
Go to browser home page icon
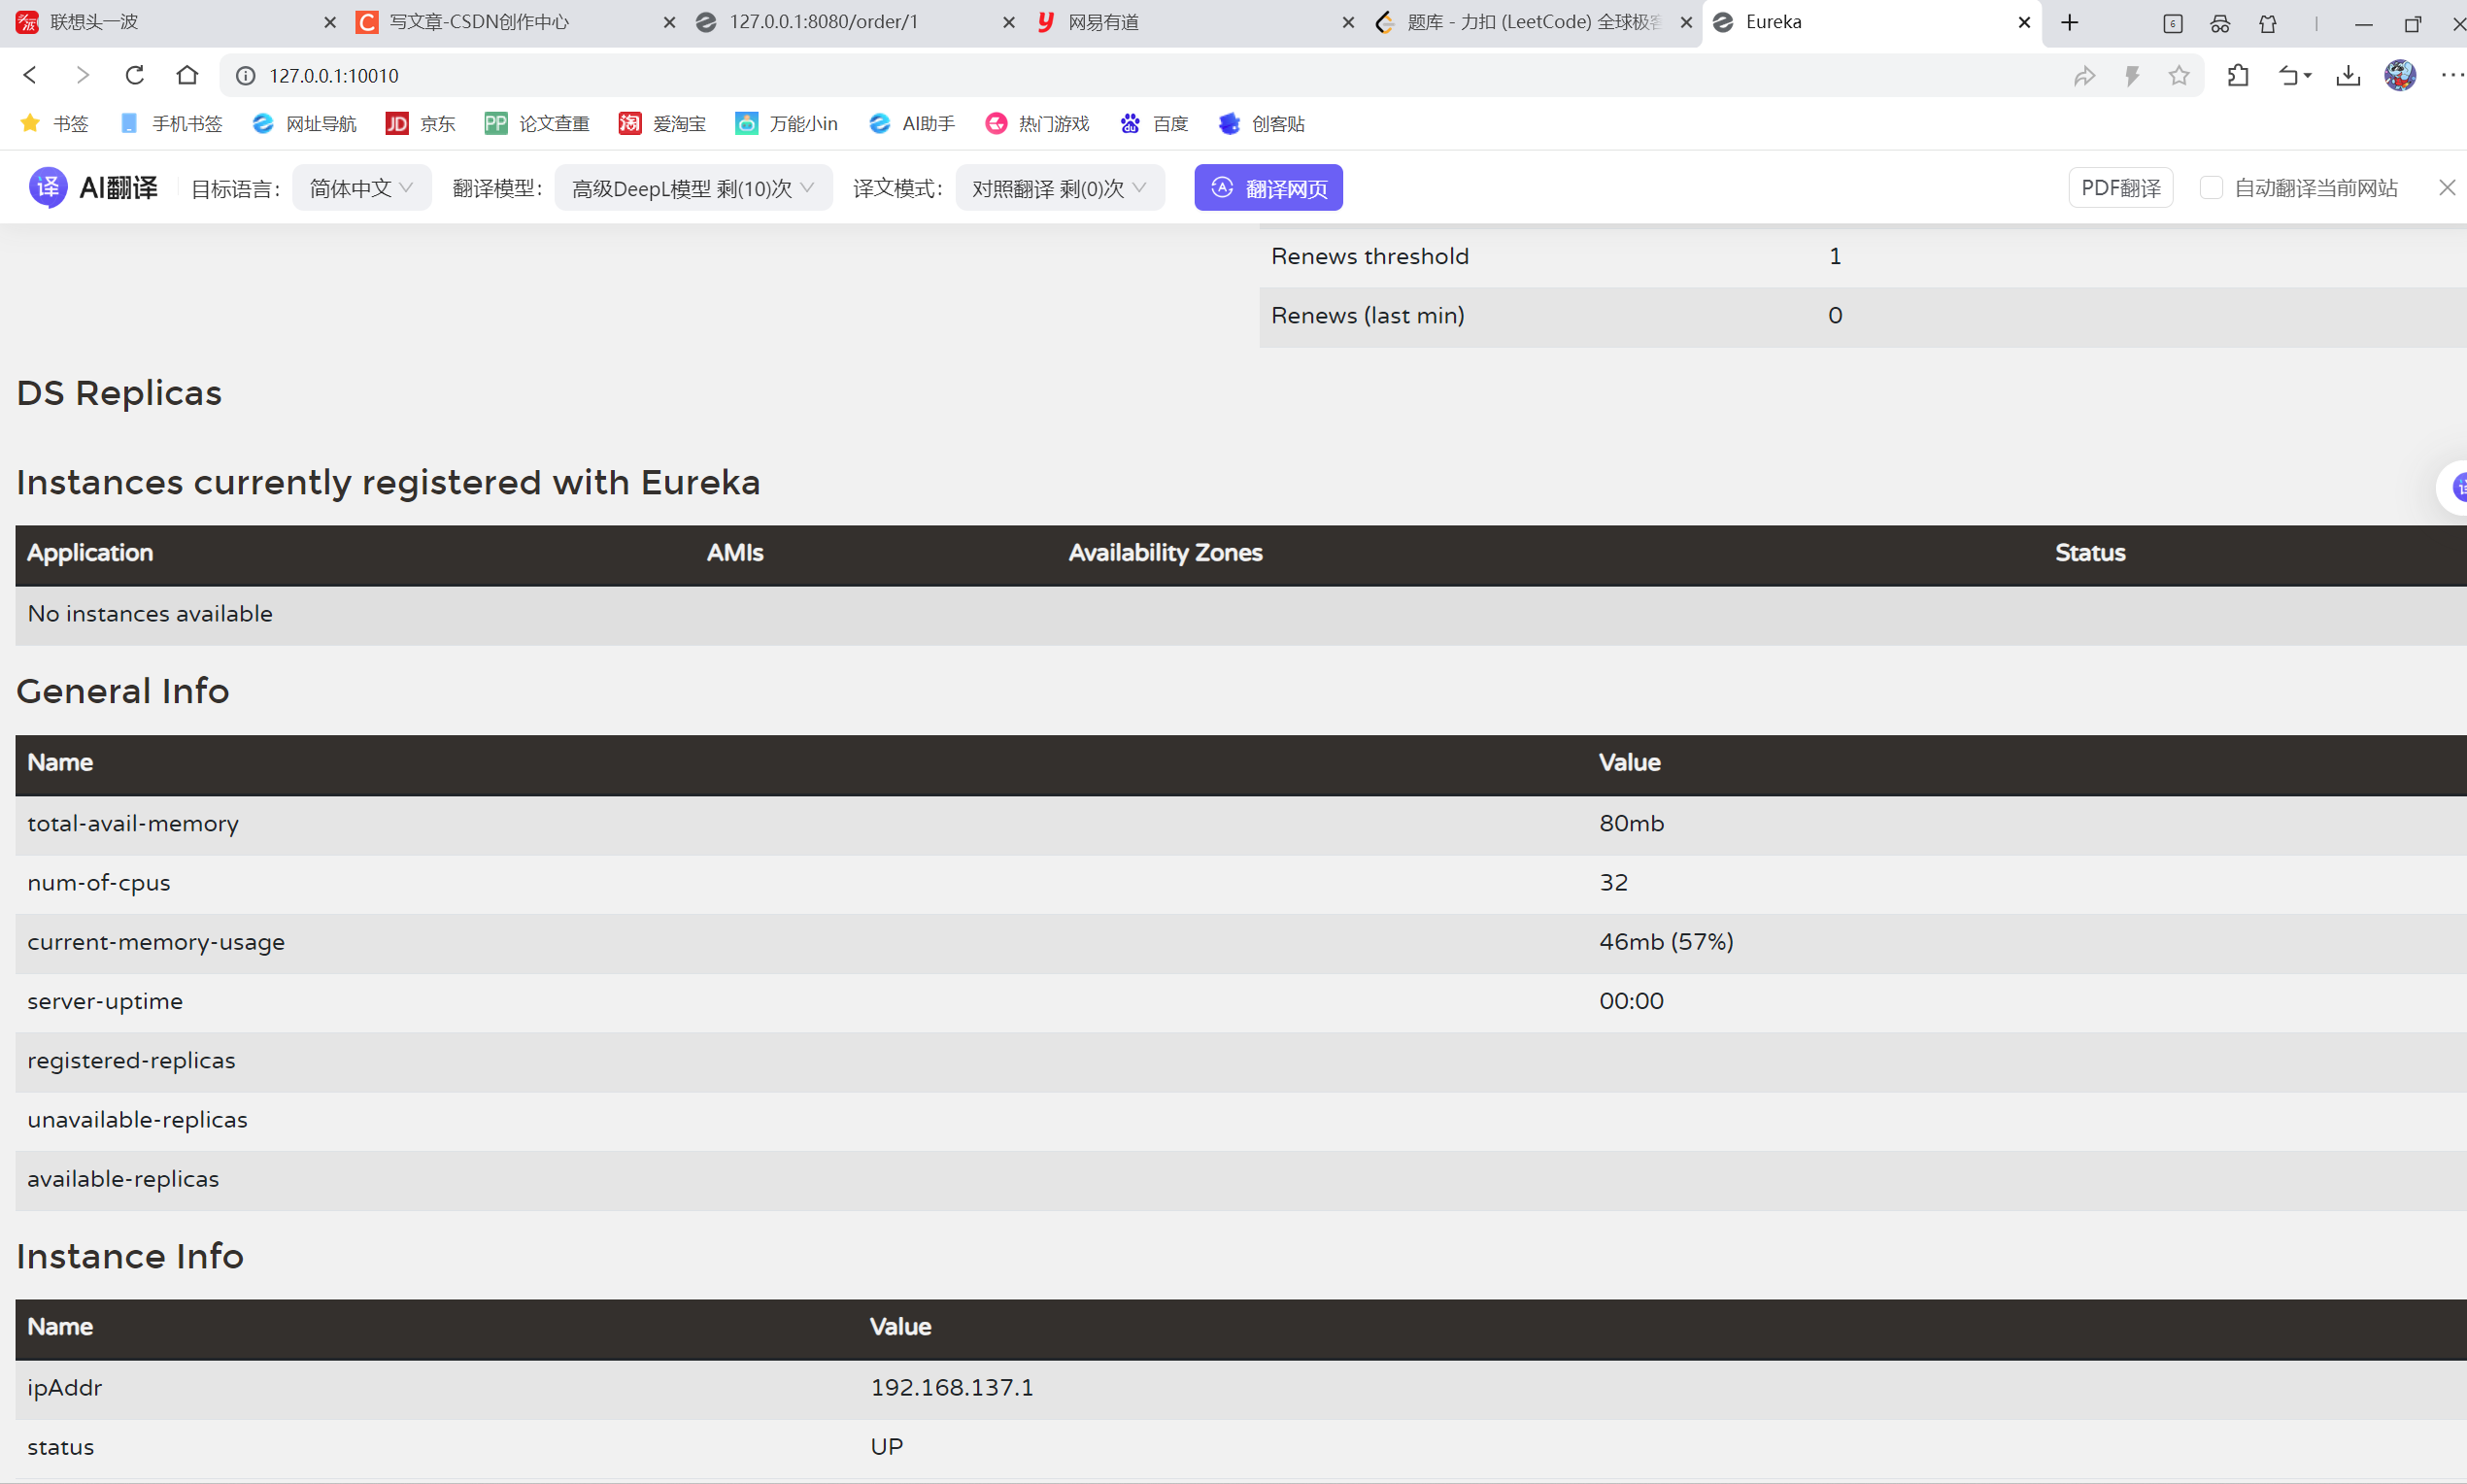click(187, 75)
